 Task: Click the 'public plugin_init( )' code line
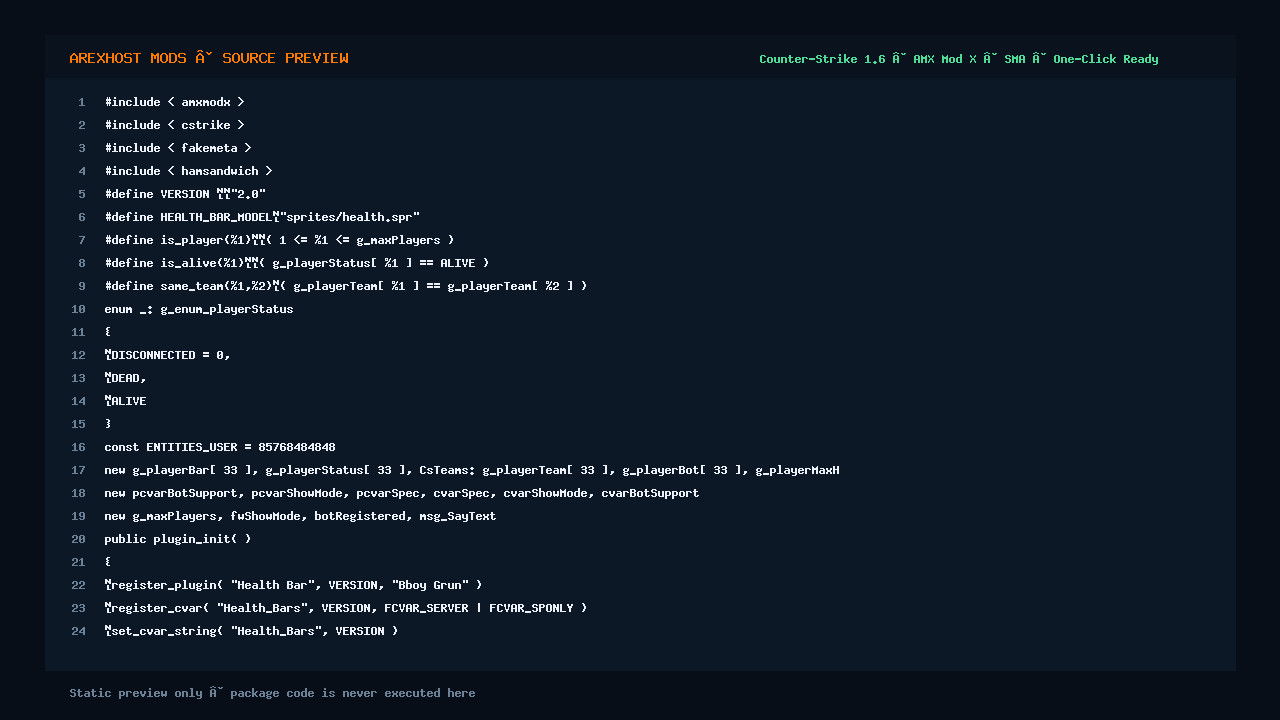click(x=178, y=539)
